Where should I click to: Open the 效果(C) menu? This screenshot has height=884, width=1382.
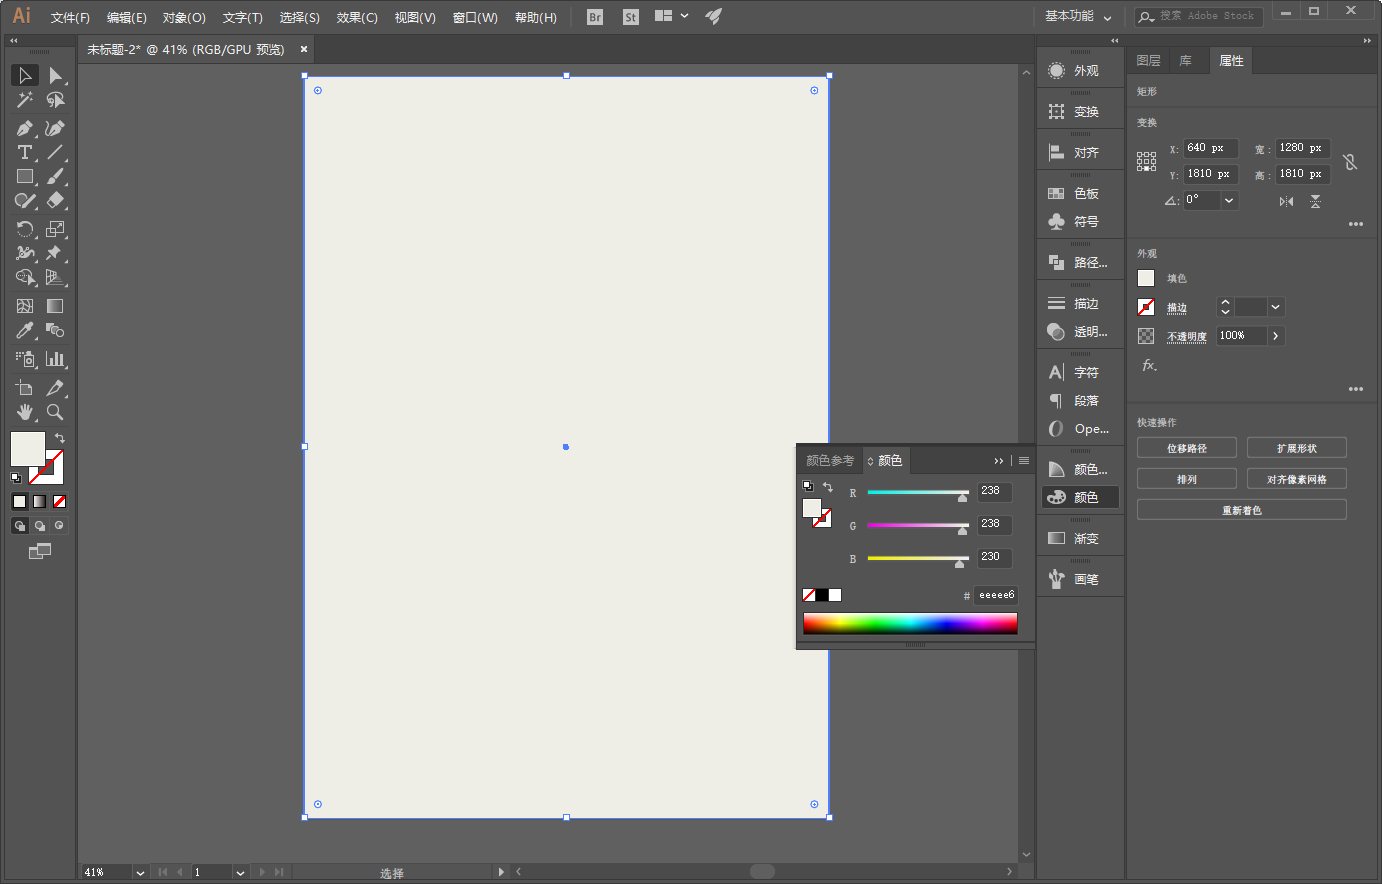tap(357, 18)
